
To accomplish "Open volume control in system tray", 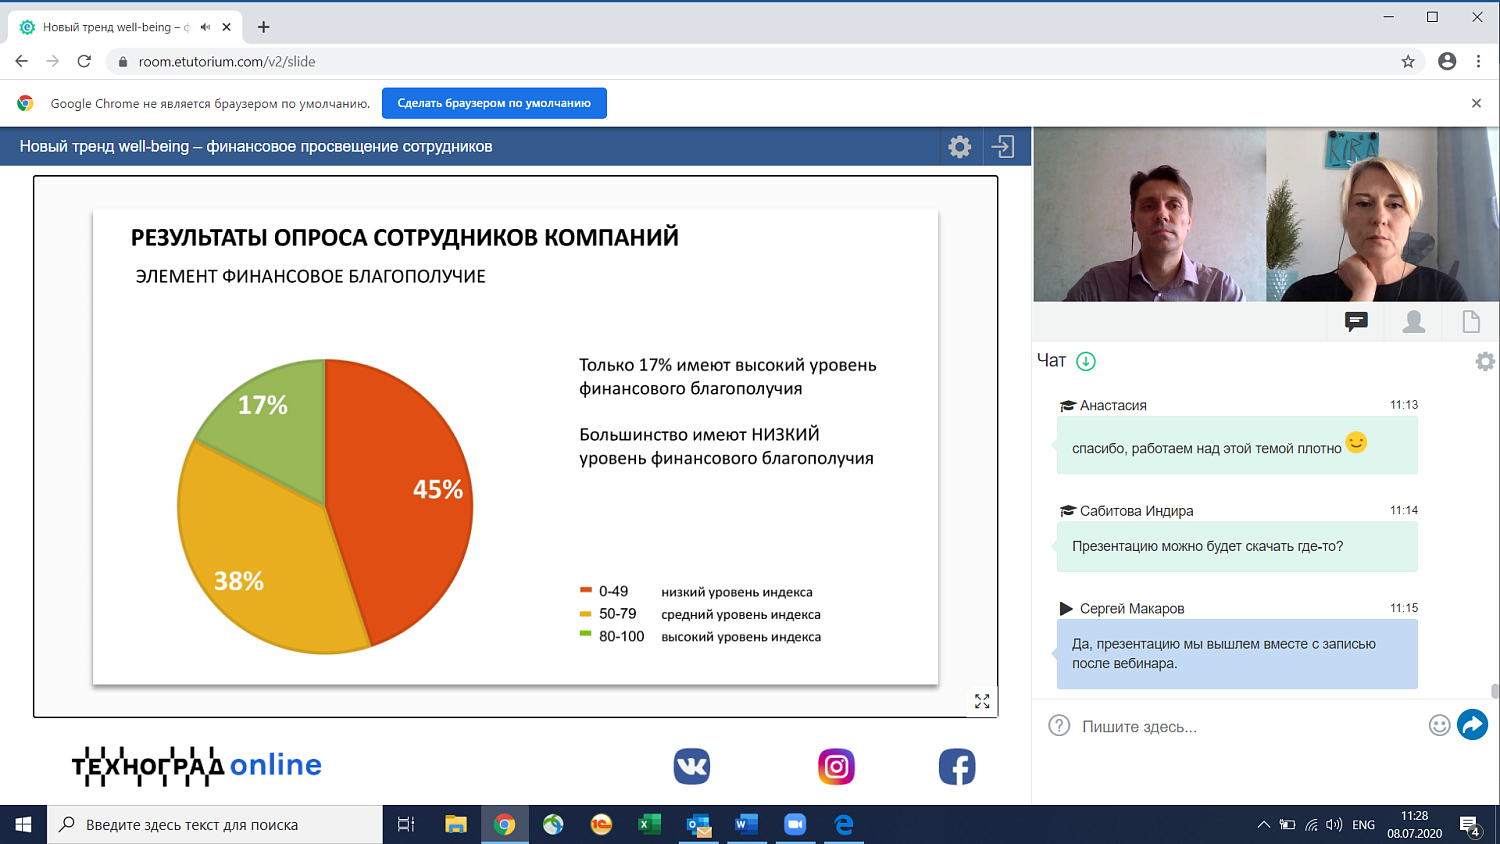I will coord(1334,825).
